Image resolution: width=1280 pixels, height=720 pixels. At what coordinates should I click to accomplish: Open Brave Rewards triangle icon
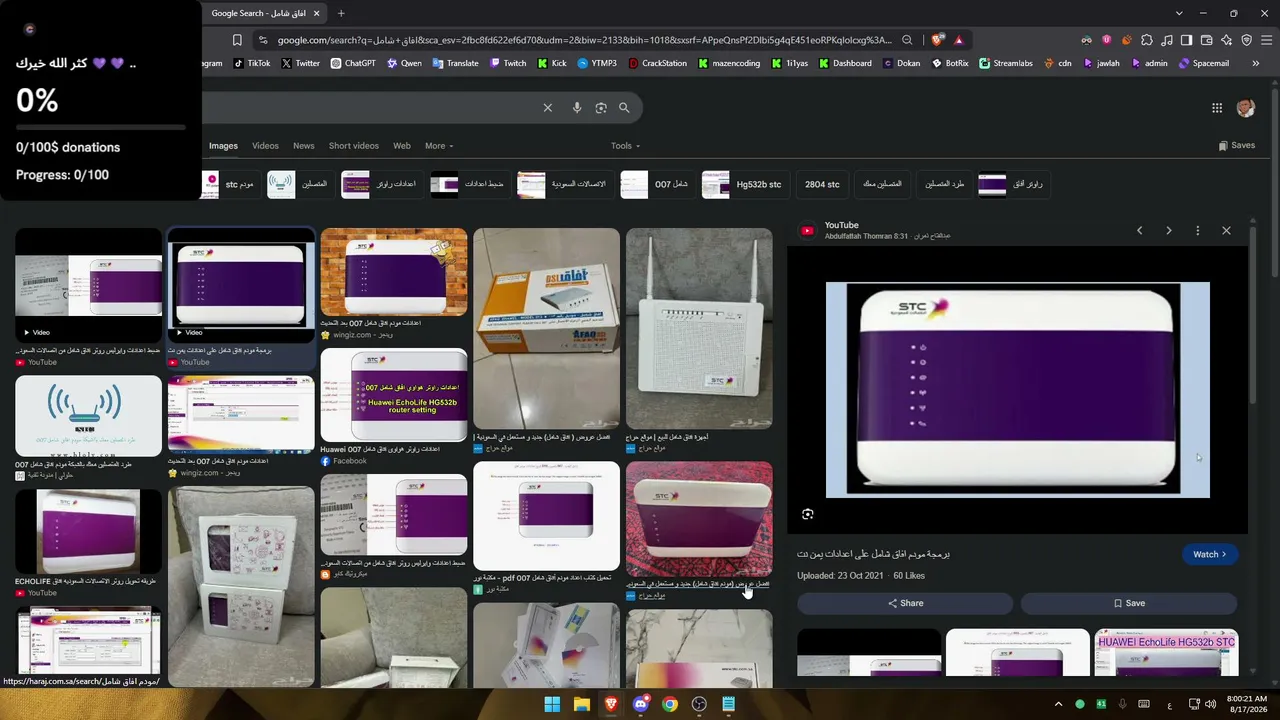coord(959,40)
